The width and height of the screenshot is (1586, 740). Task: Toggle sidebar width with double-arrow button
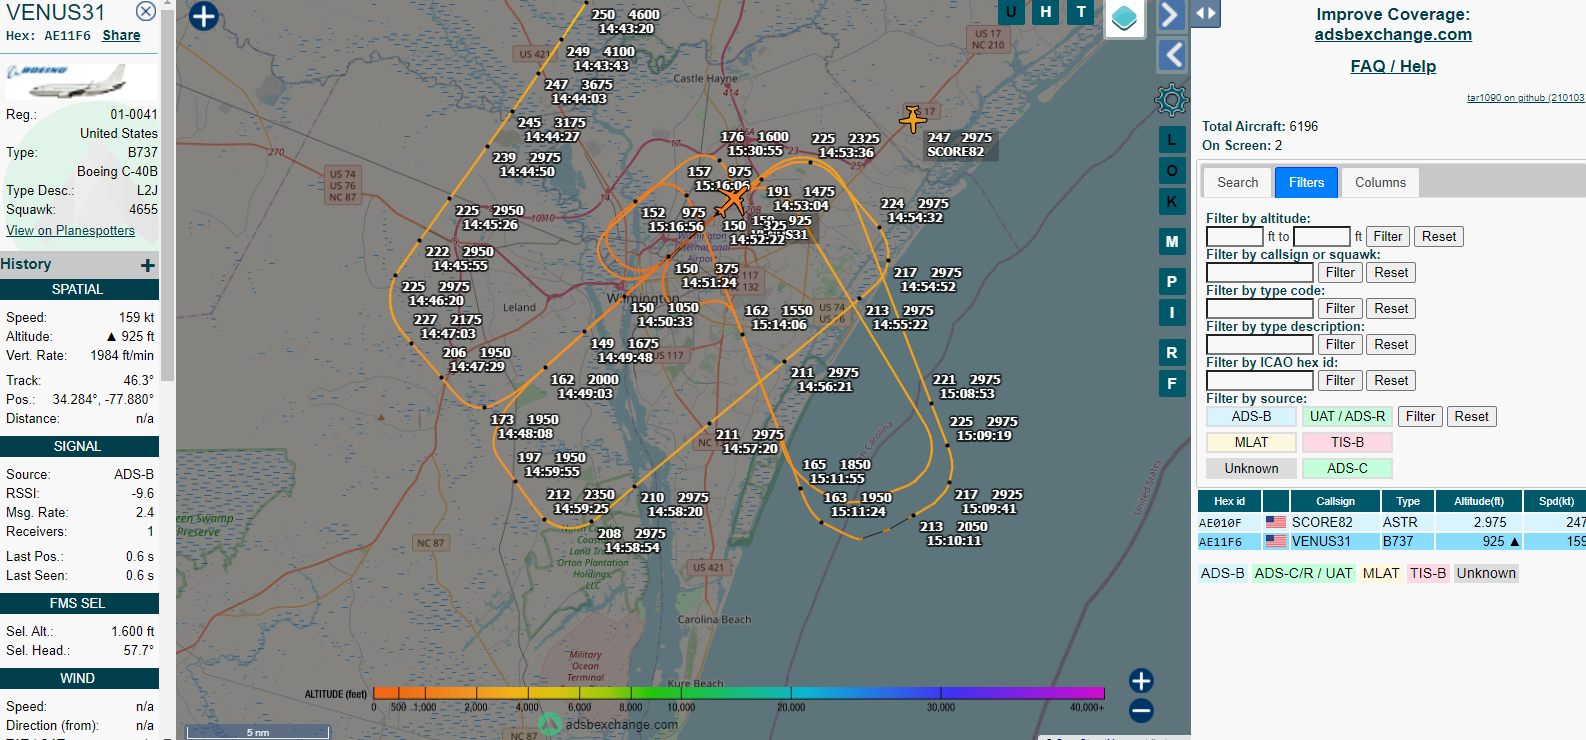click(x=1206, y=14)
